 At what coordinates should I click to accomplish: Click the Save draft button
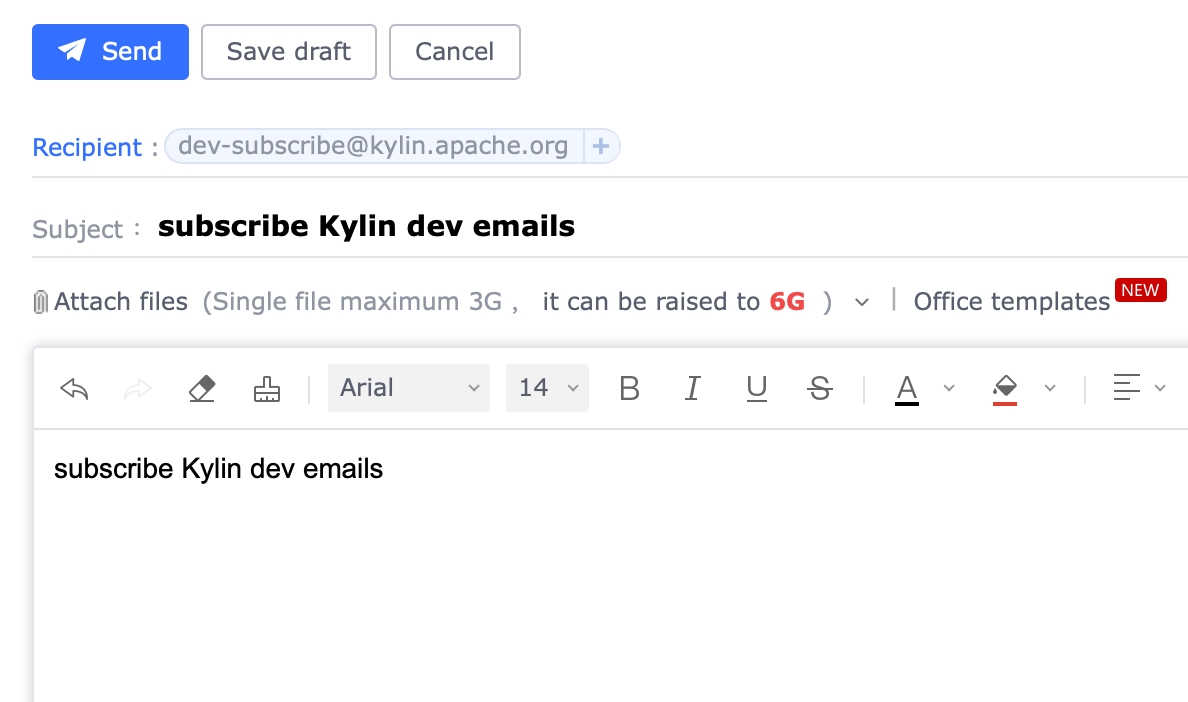tap(289, 52)
